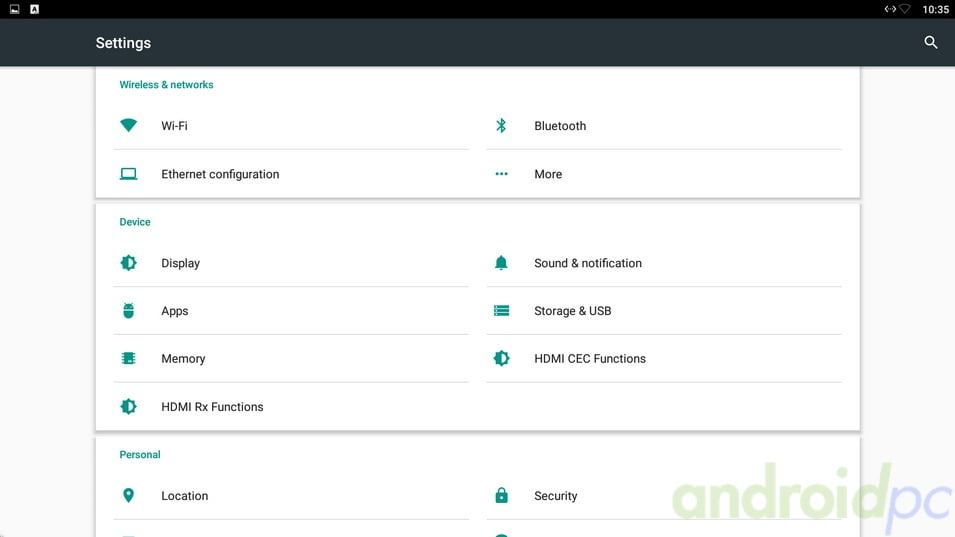Image resolution: width=955 pixels, height=537 pixels.
Task: Open Sound & notification settings
Action: point(664,263)
